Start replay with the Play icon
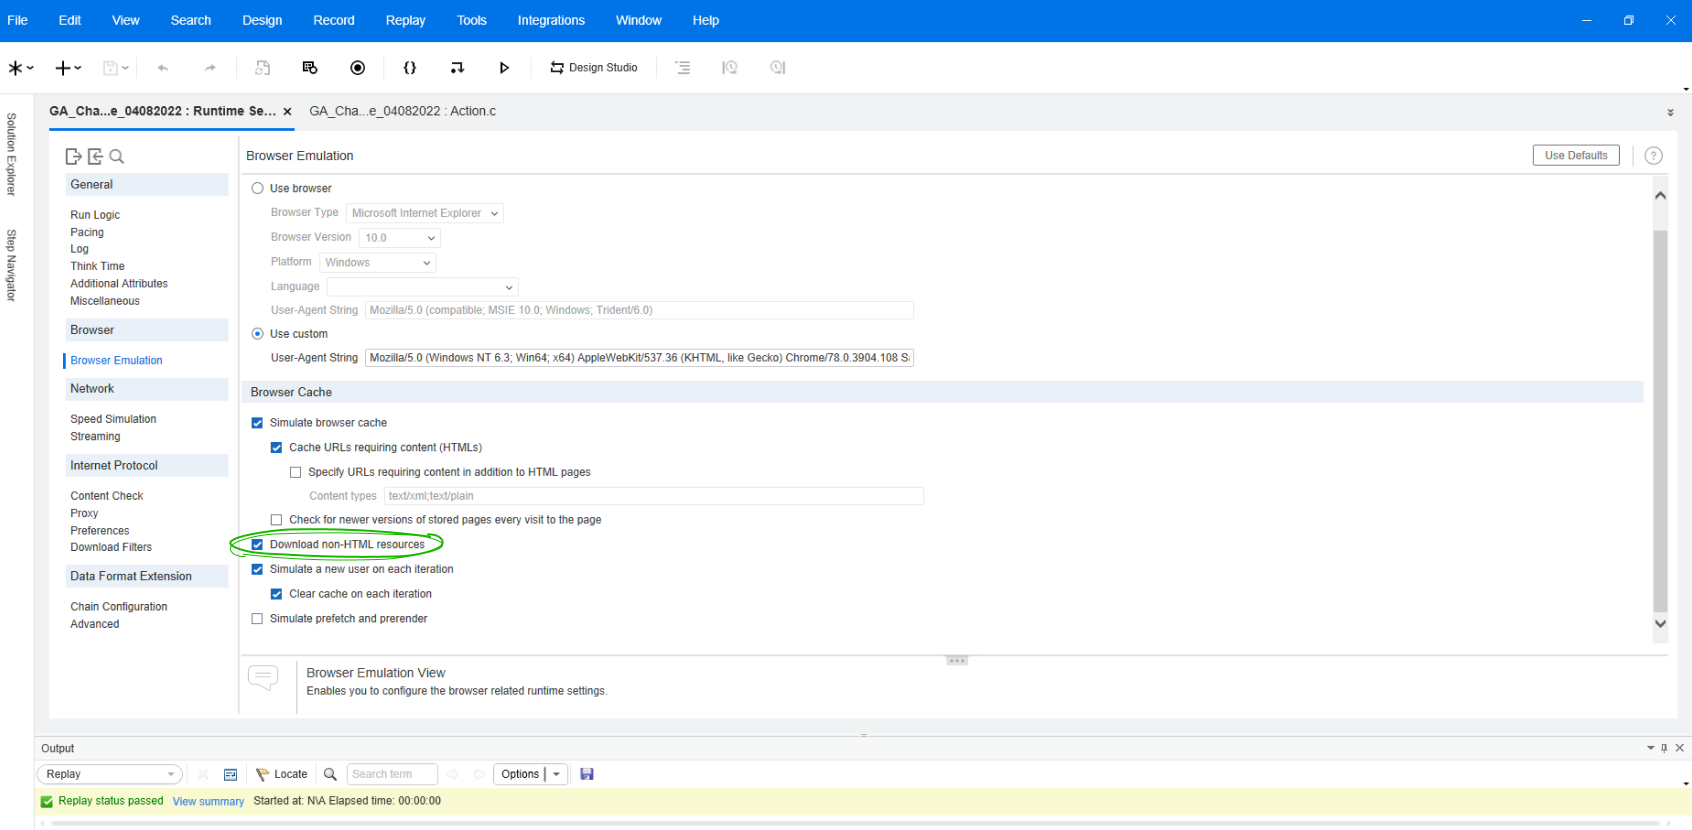The width and height of the screenshot is (1692, 830). [x=504, y=68]
